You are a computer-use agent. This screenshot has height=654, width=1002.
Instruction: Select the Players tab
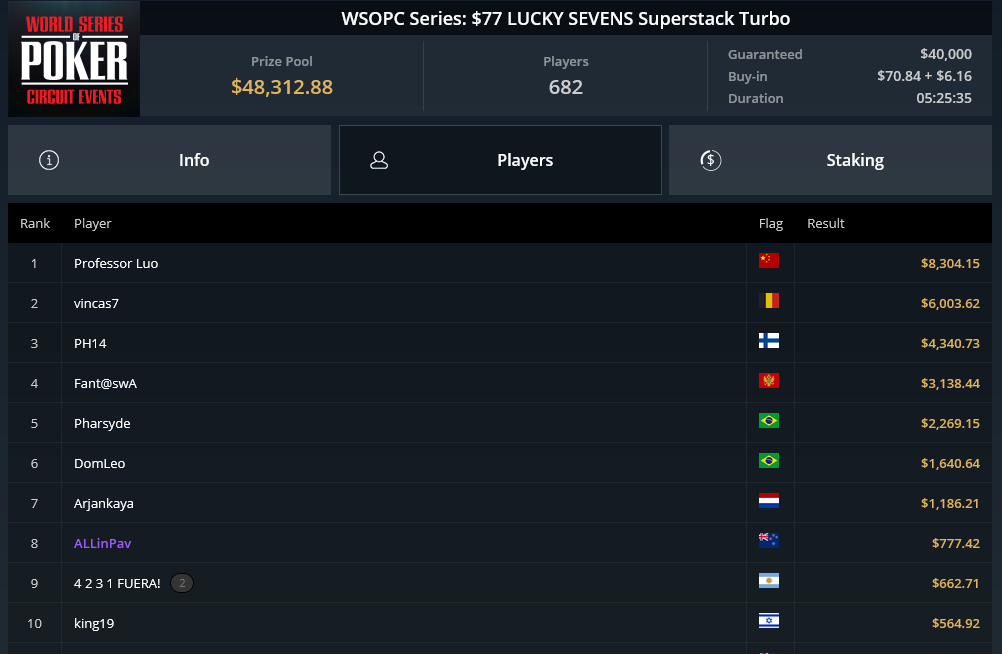point(500,160)
